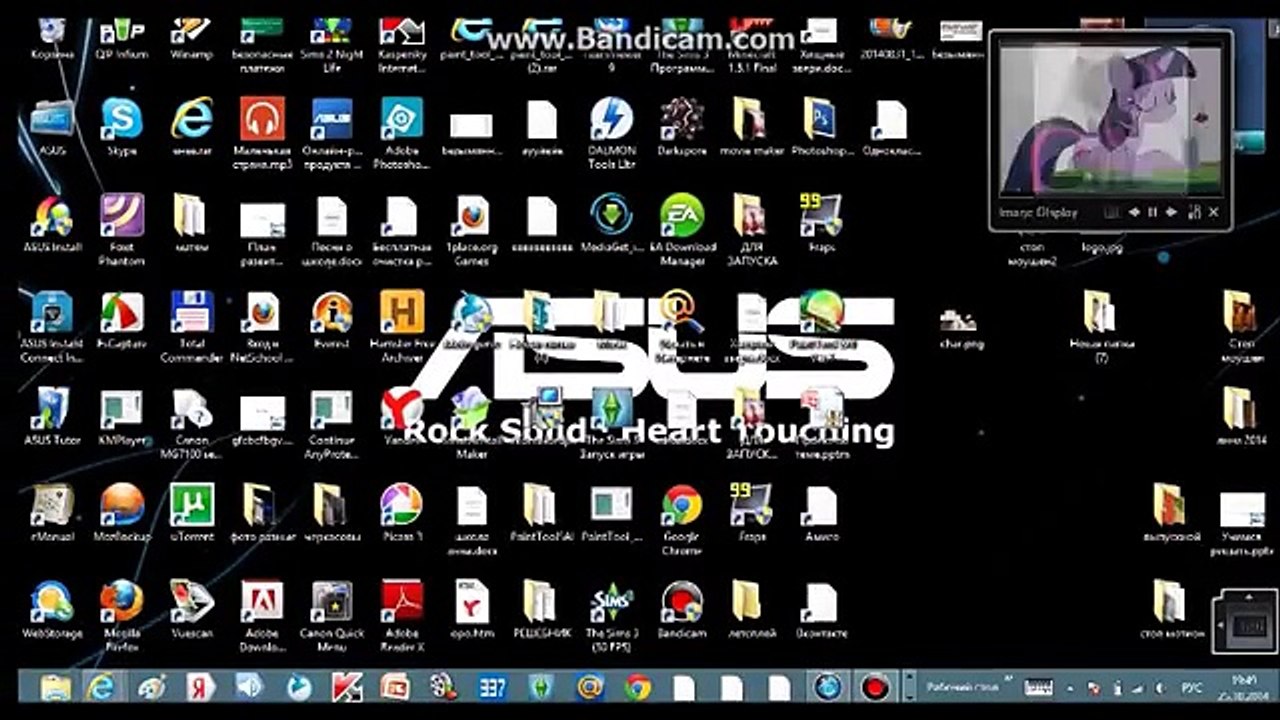The height and width of the screenshot is (720, 1280).
Task: Open the movie maker folder
Action: pyautogui.click(x=752, y=127)
